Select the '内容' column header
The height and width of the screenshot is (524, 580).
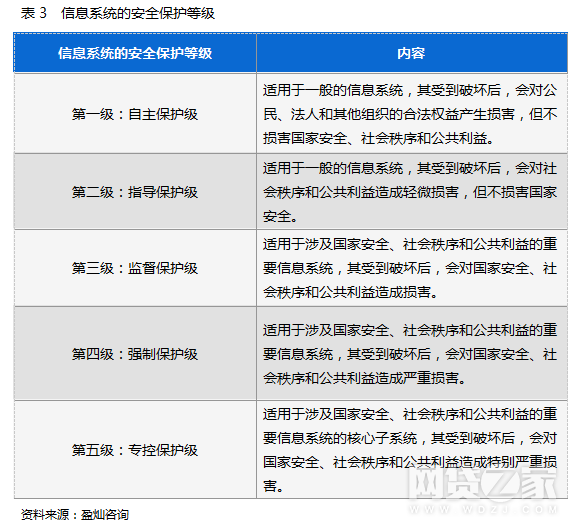point(412,53)
